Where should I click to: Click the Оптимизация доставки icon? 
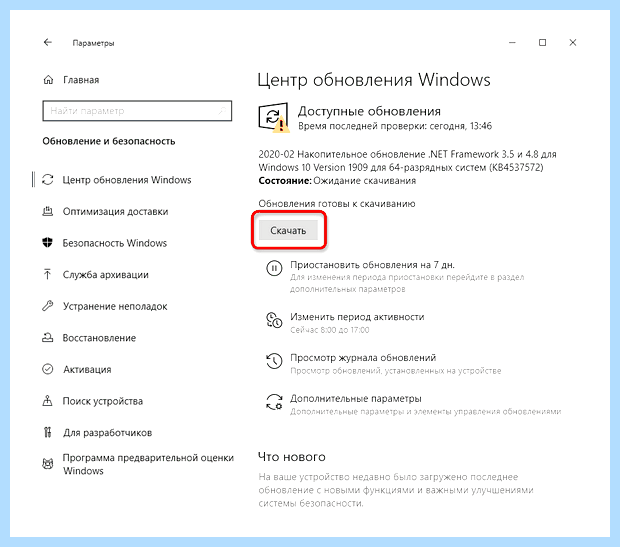(48, 211)
